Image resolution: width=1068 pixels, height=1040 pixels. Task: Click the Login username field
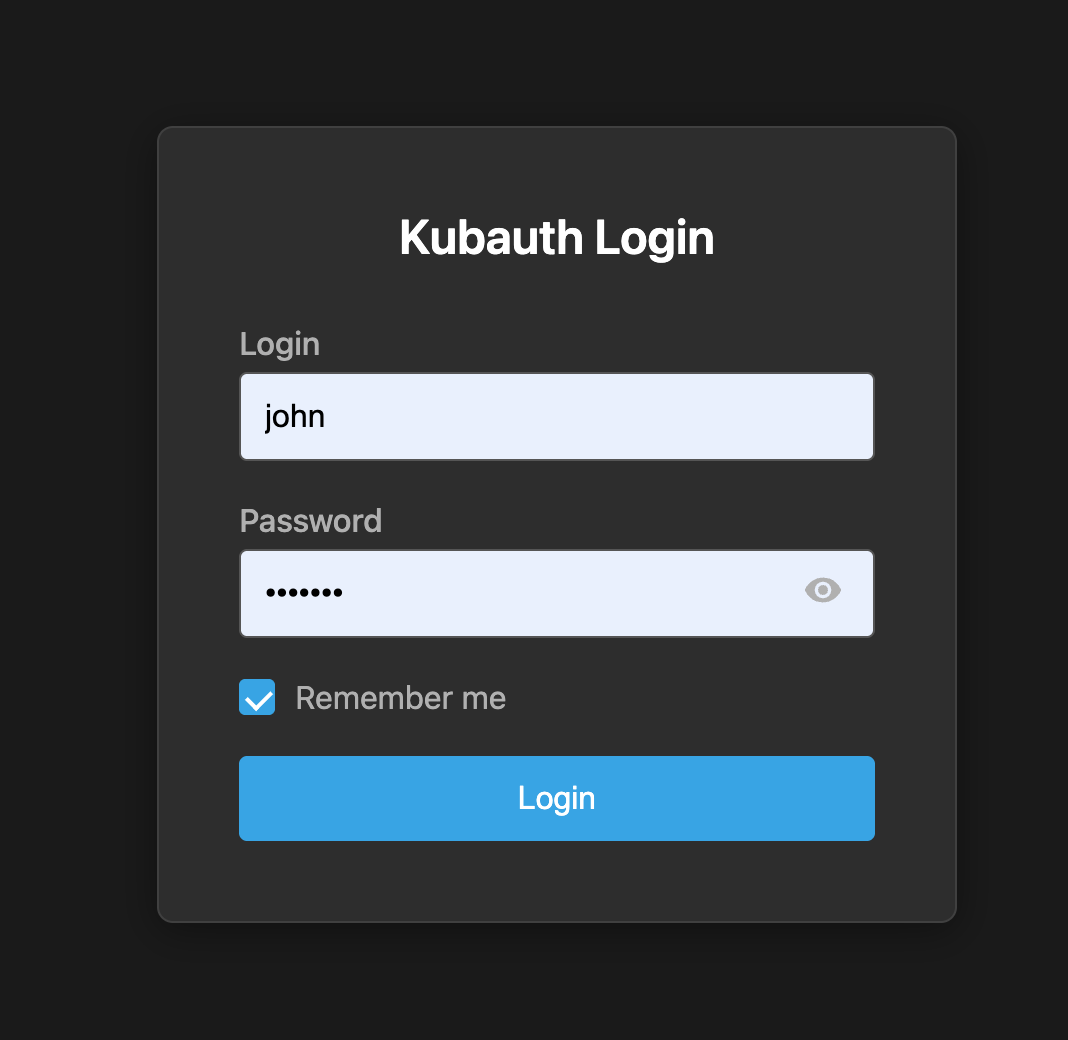point(556,416)
